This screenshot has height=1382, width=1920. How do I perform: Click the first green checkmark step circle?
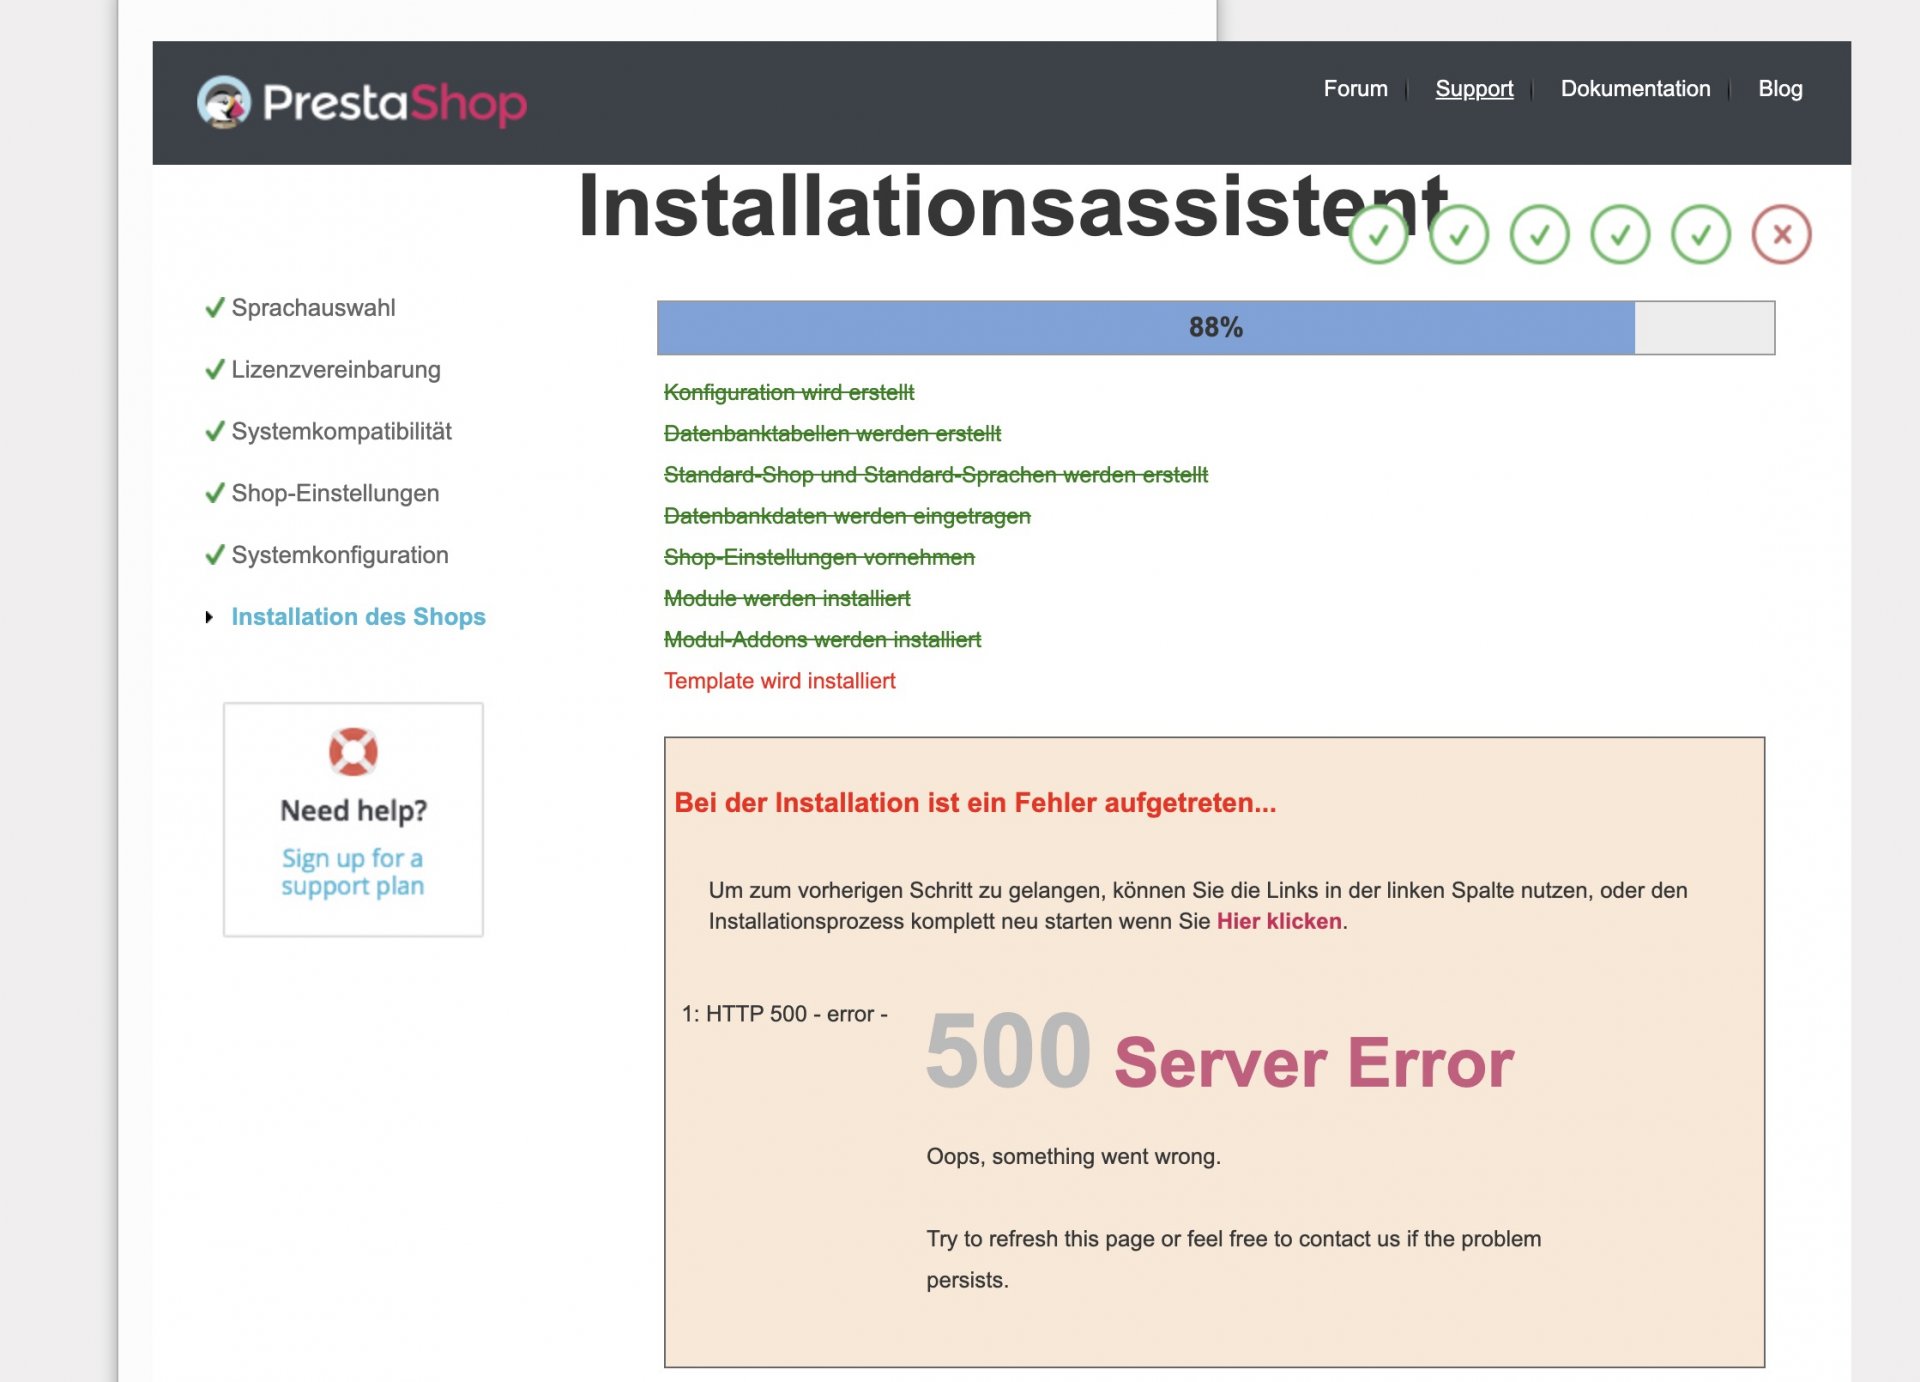coord(1378,235)
